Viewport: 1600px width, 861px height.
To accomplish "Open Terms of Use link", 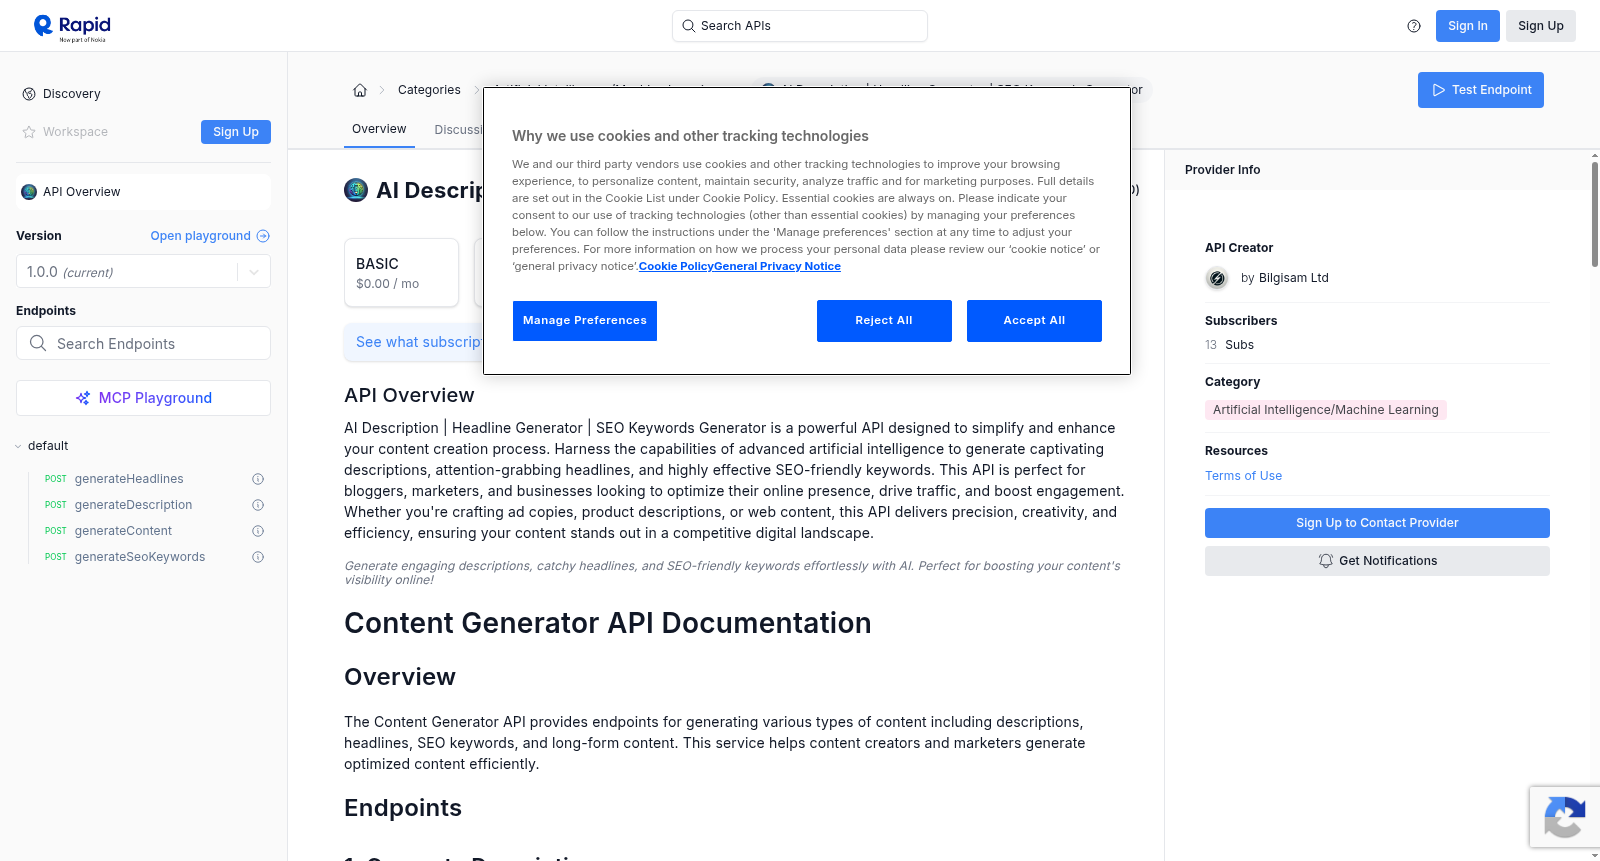I will coord(1243,476).
